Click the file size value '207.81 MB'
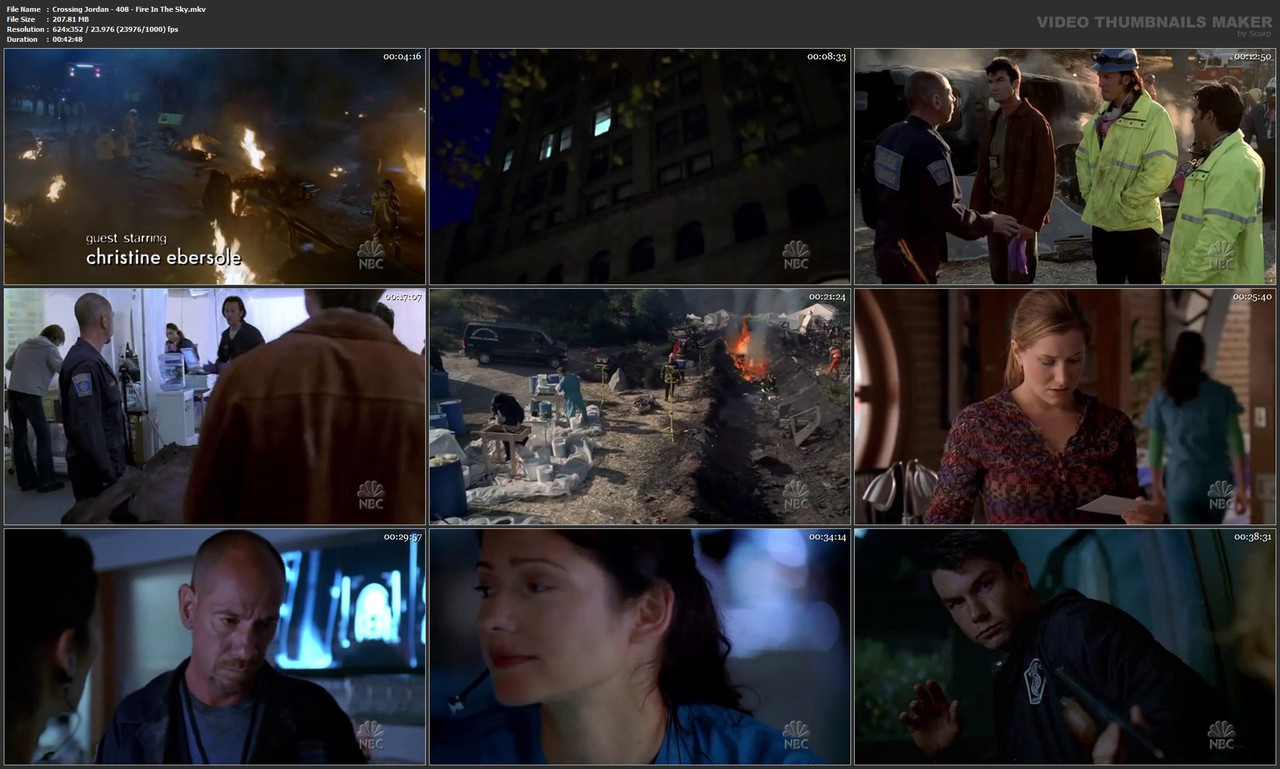 72,19
